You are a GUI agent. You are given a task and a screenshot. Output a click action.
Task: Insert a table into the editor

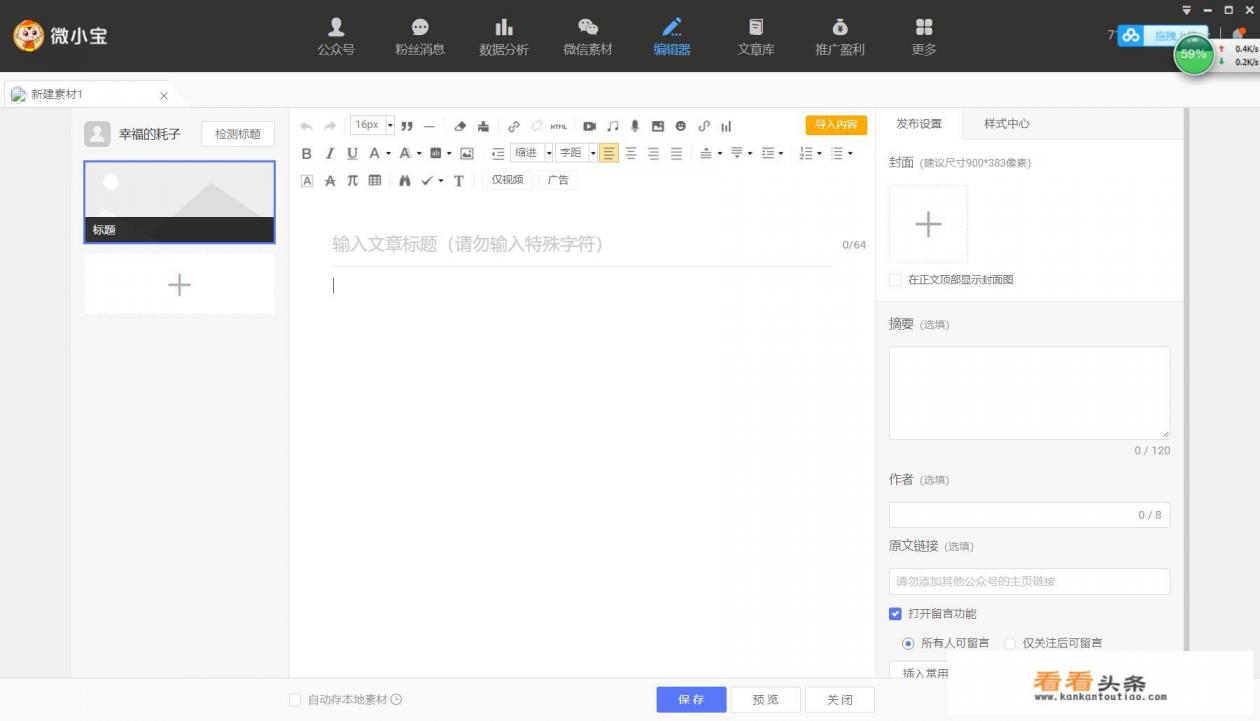374,180
